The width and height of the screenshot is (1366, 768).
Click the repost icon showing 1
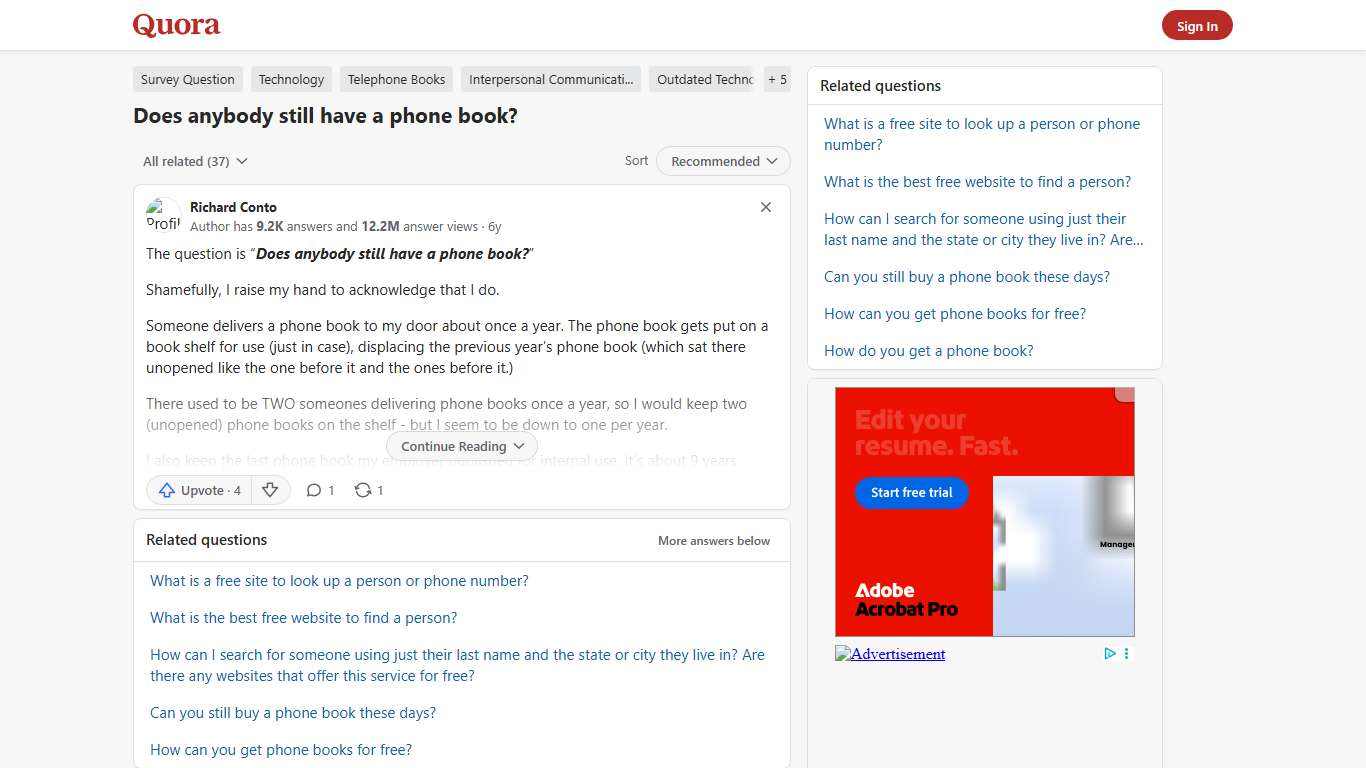click(x=362, y=490)
